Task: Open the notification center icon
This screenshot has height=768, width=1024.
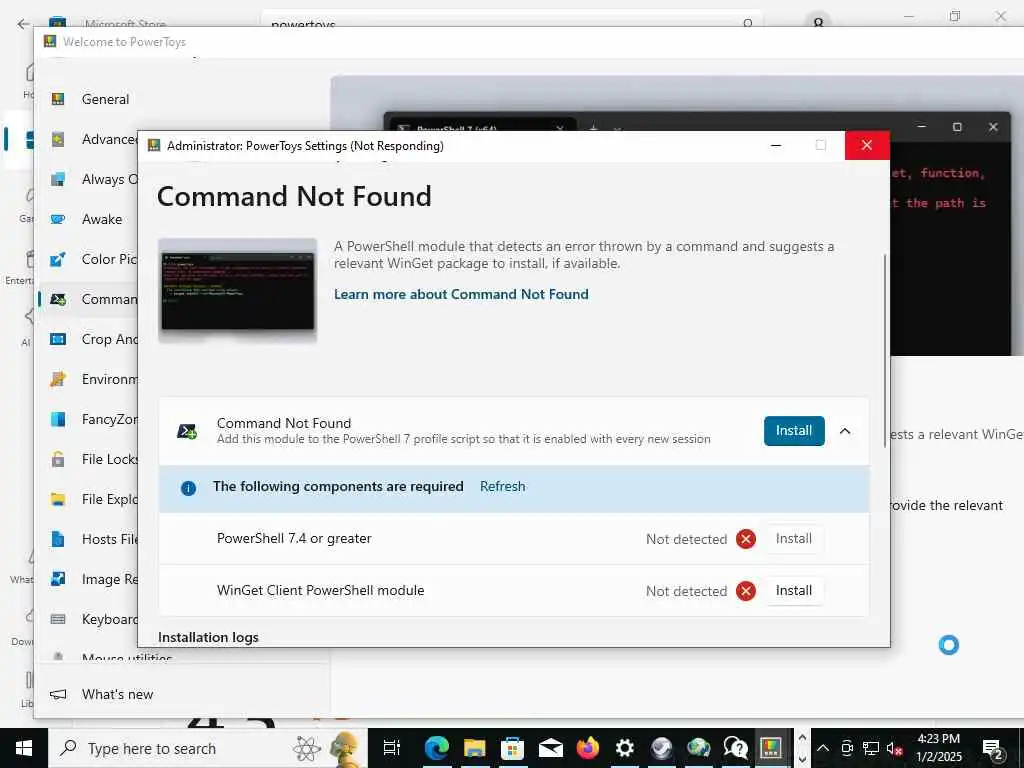Action: 992,748
